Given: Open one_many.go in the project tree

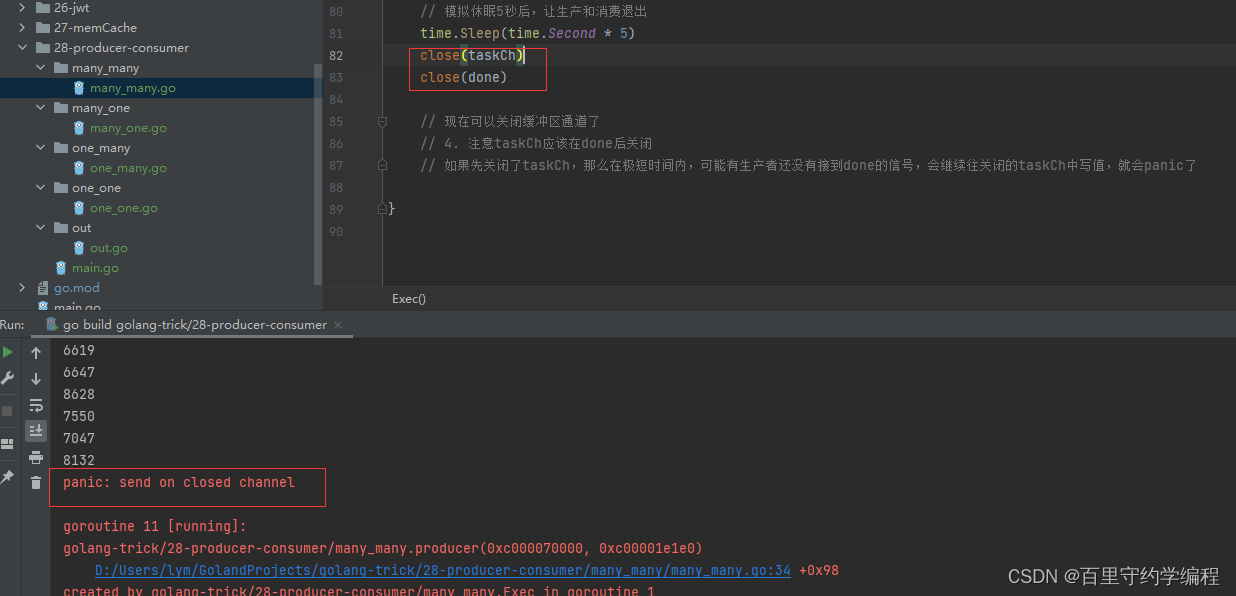Looking at the screenshot, I should point(128,168).
